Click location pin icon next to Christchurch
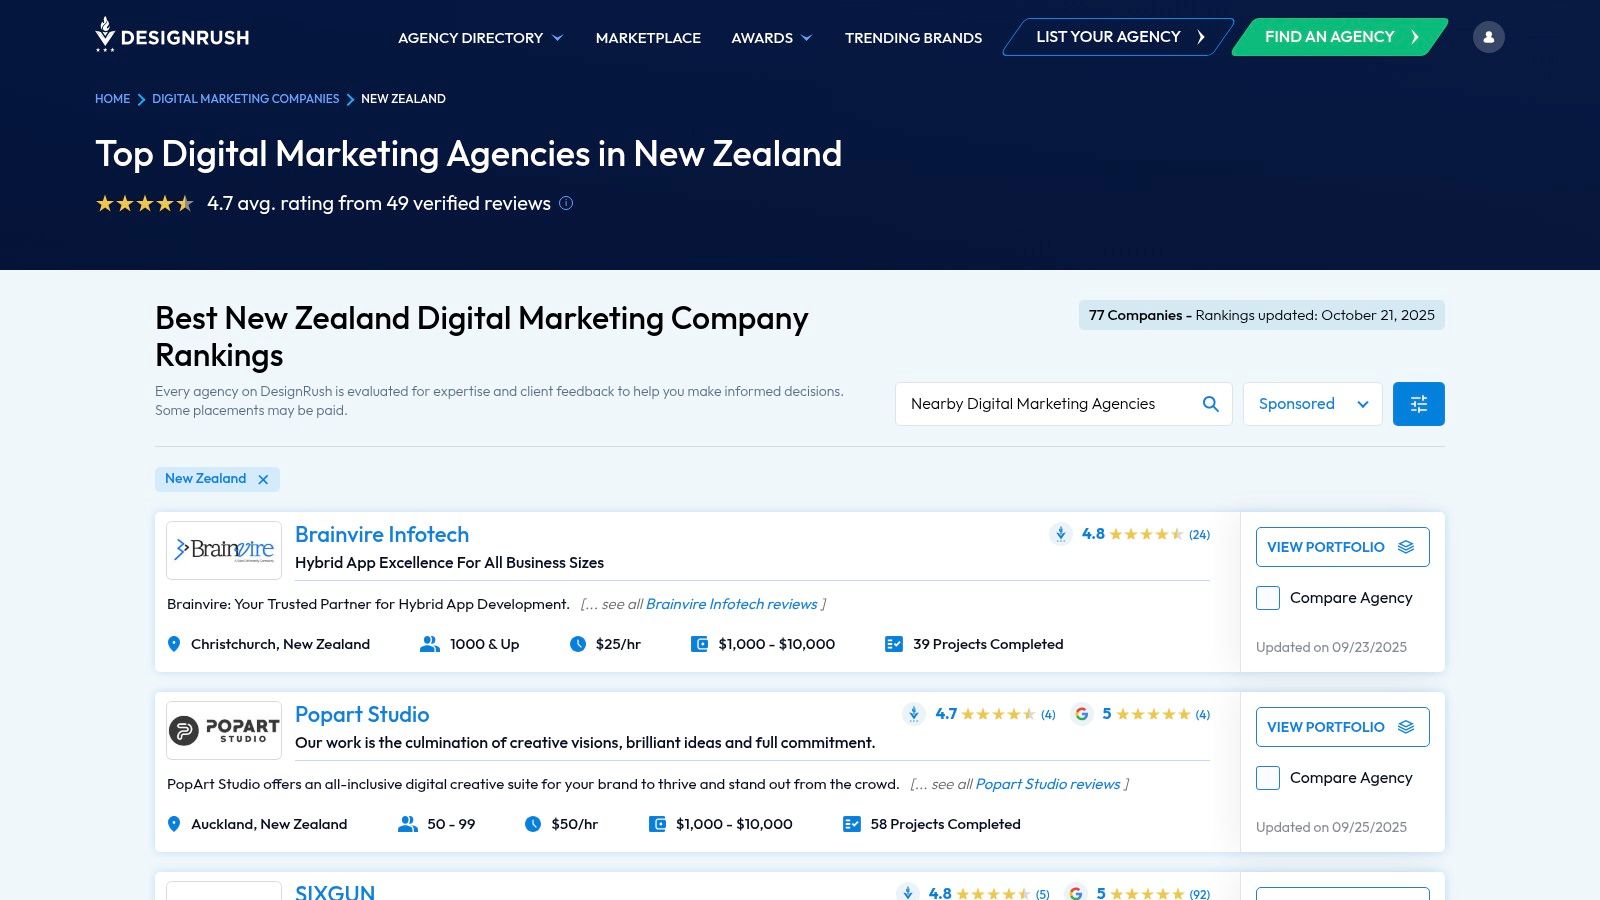The image size is (1600, 900). (x=174, y=644)
